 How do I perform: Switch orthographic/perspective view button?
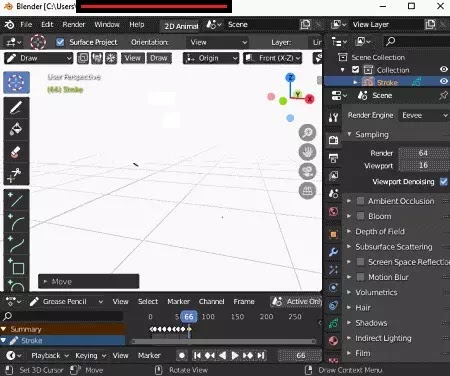(307, 191)
